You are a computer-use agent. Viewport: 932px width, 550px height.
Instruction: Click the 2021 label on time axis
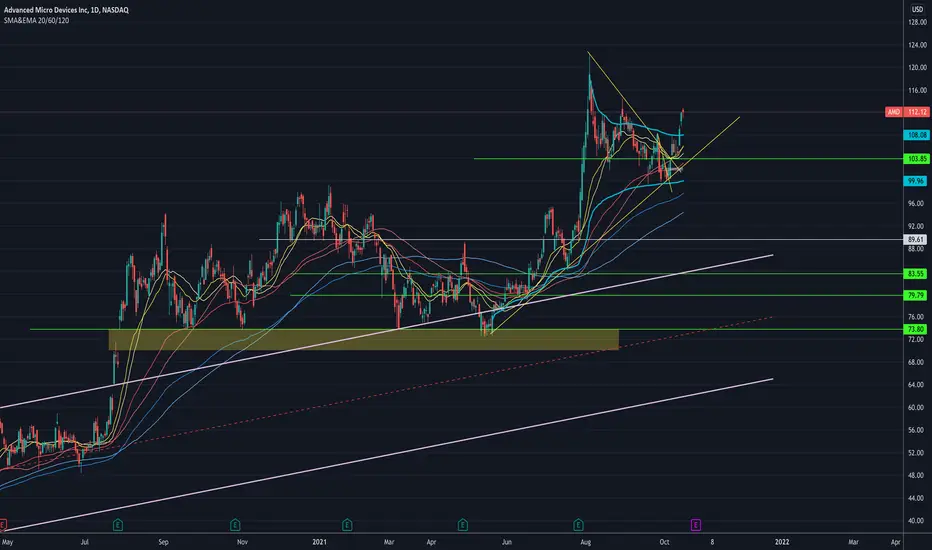coord(320,542)
